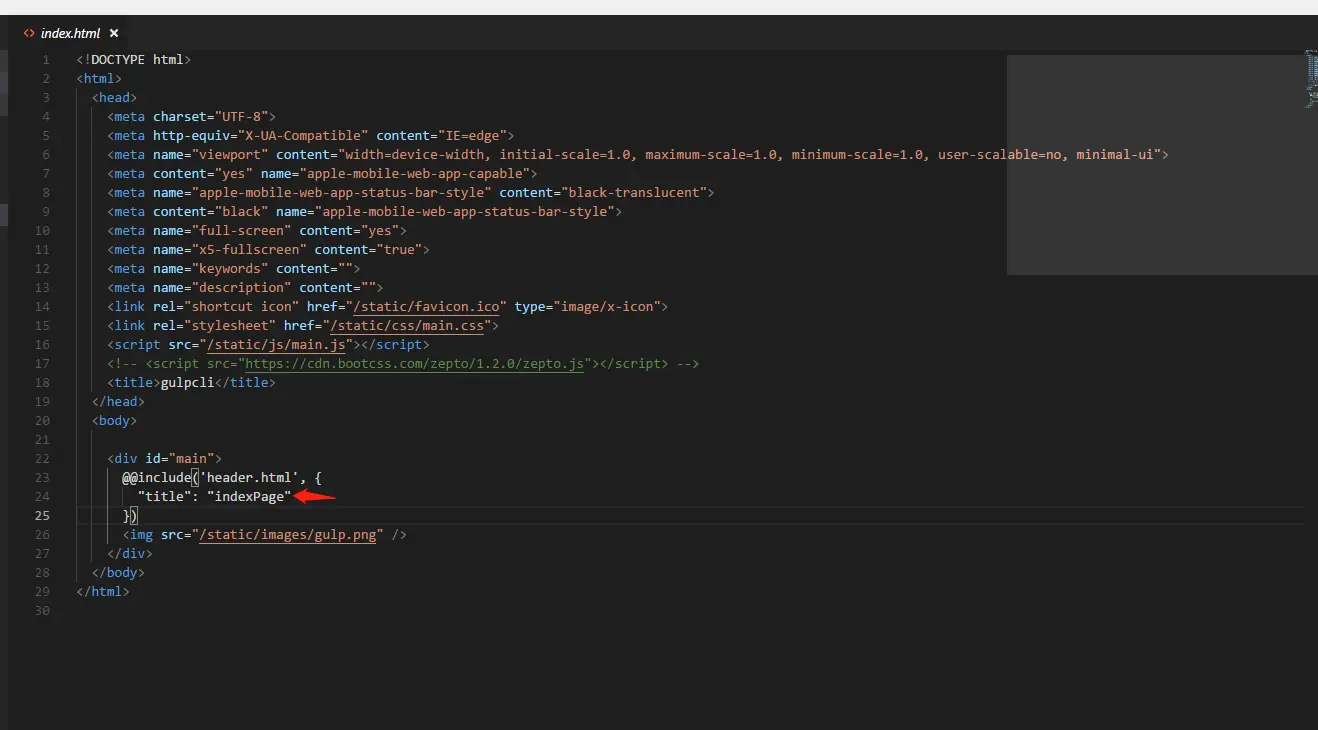This screenshot has width=1318, height=730.
Task: Click line number 22 in the gutter
Action: [x=42, y=458]
